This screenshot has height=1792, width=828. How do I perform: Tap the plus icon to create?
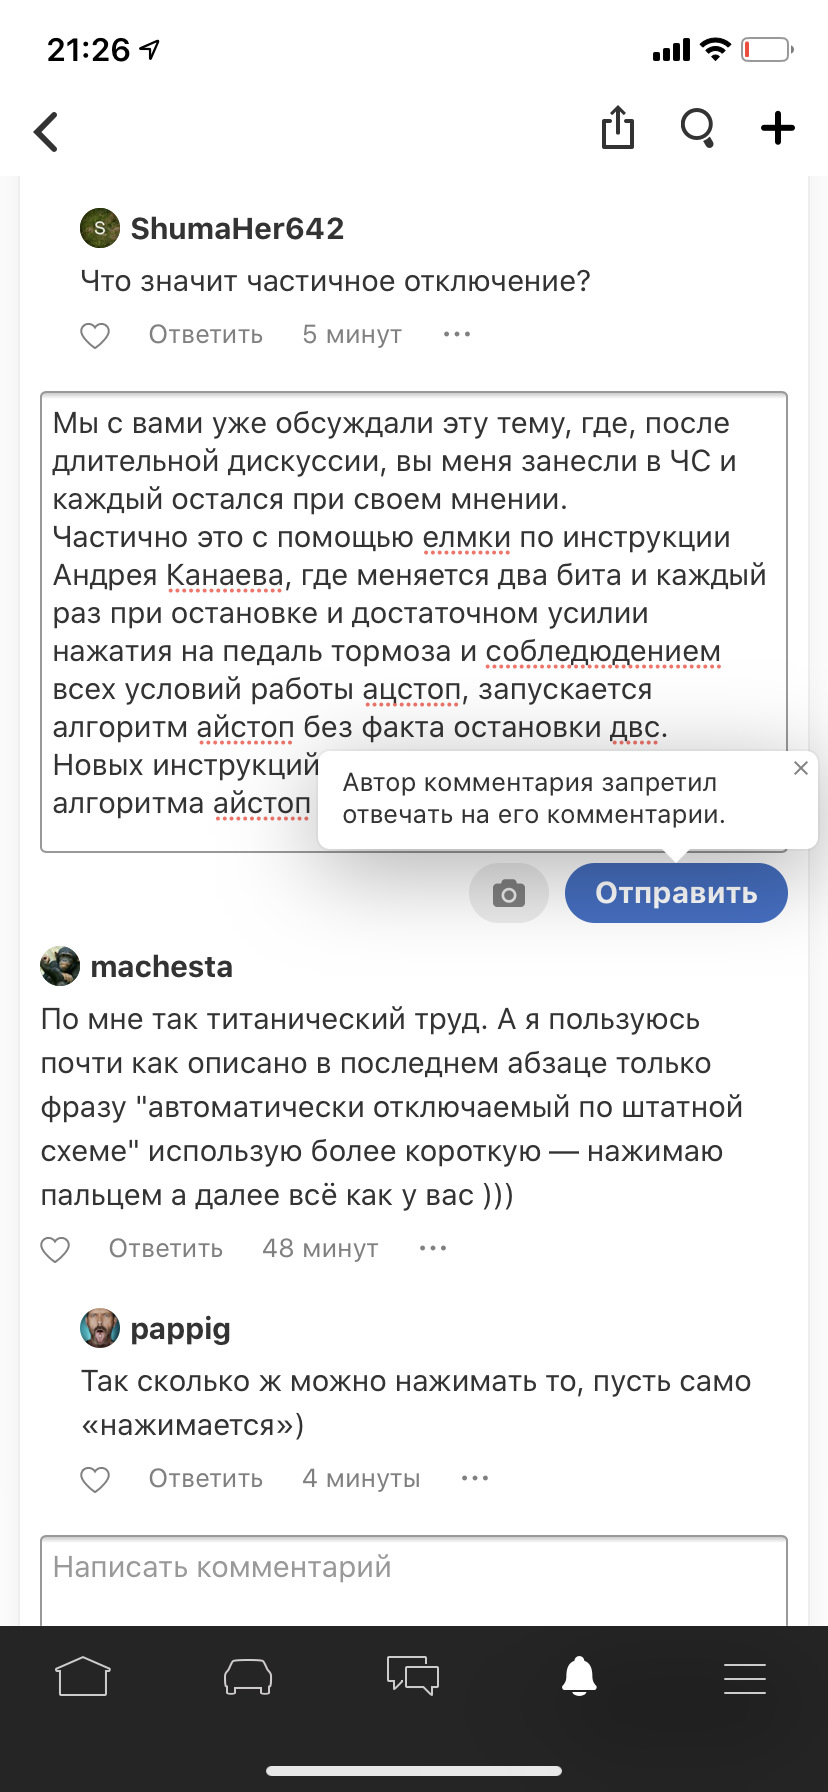click(777, 129)
